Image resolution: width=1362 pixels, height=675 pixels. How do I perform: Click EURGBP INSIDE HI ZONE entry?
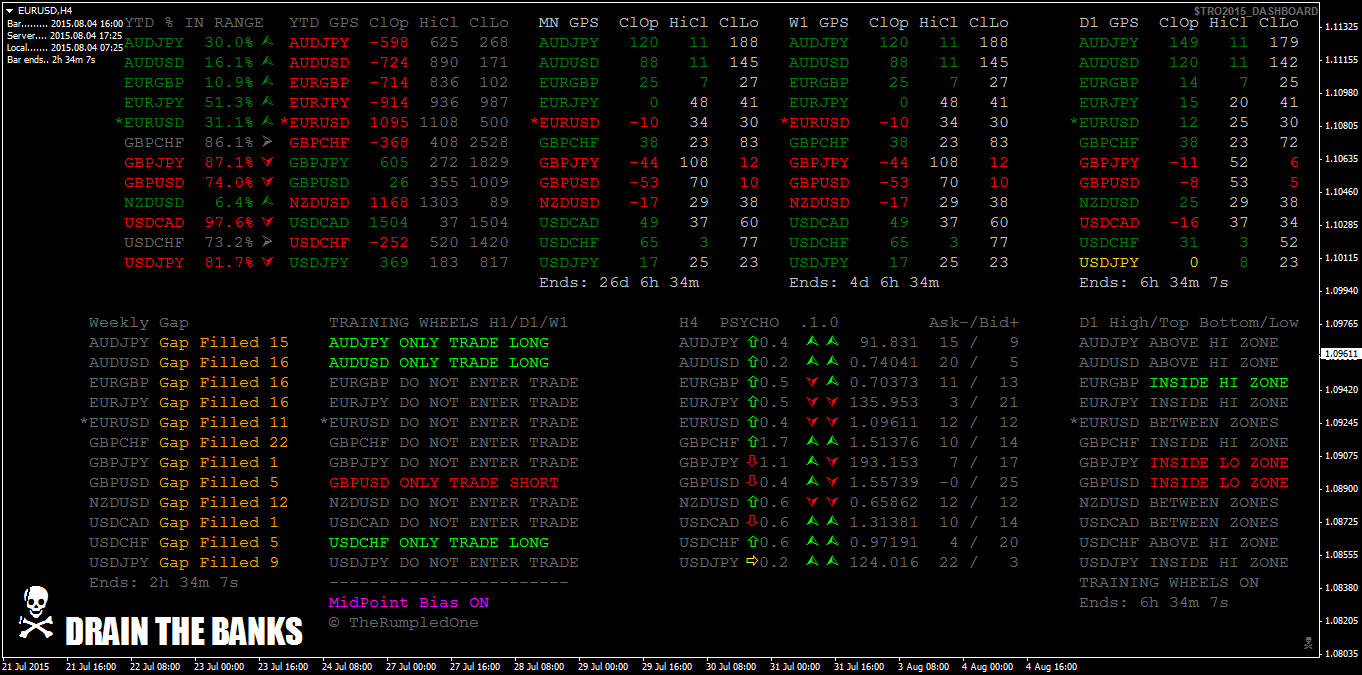(1183, 382)
